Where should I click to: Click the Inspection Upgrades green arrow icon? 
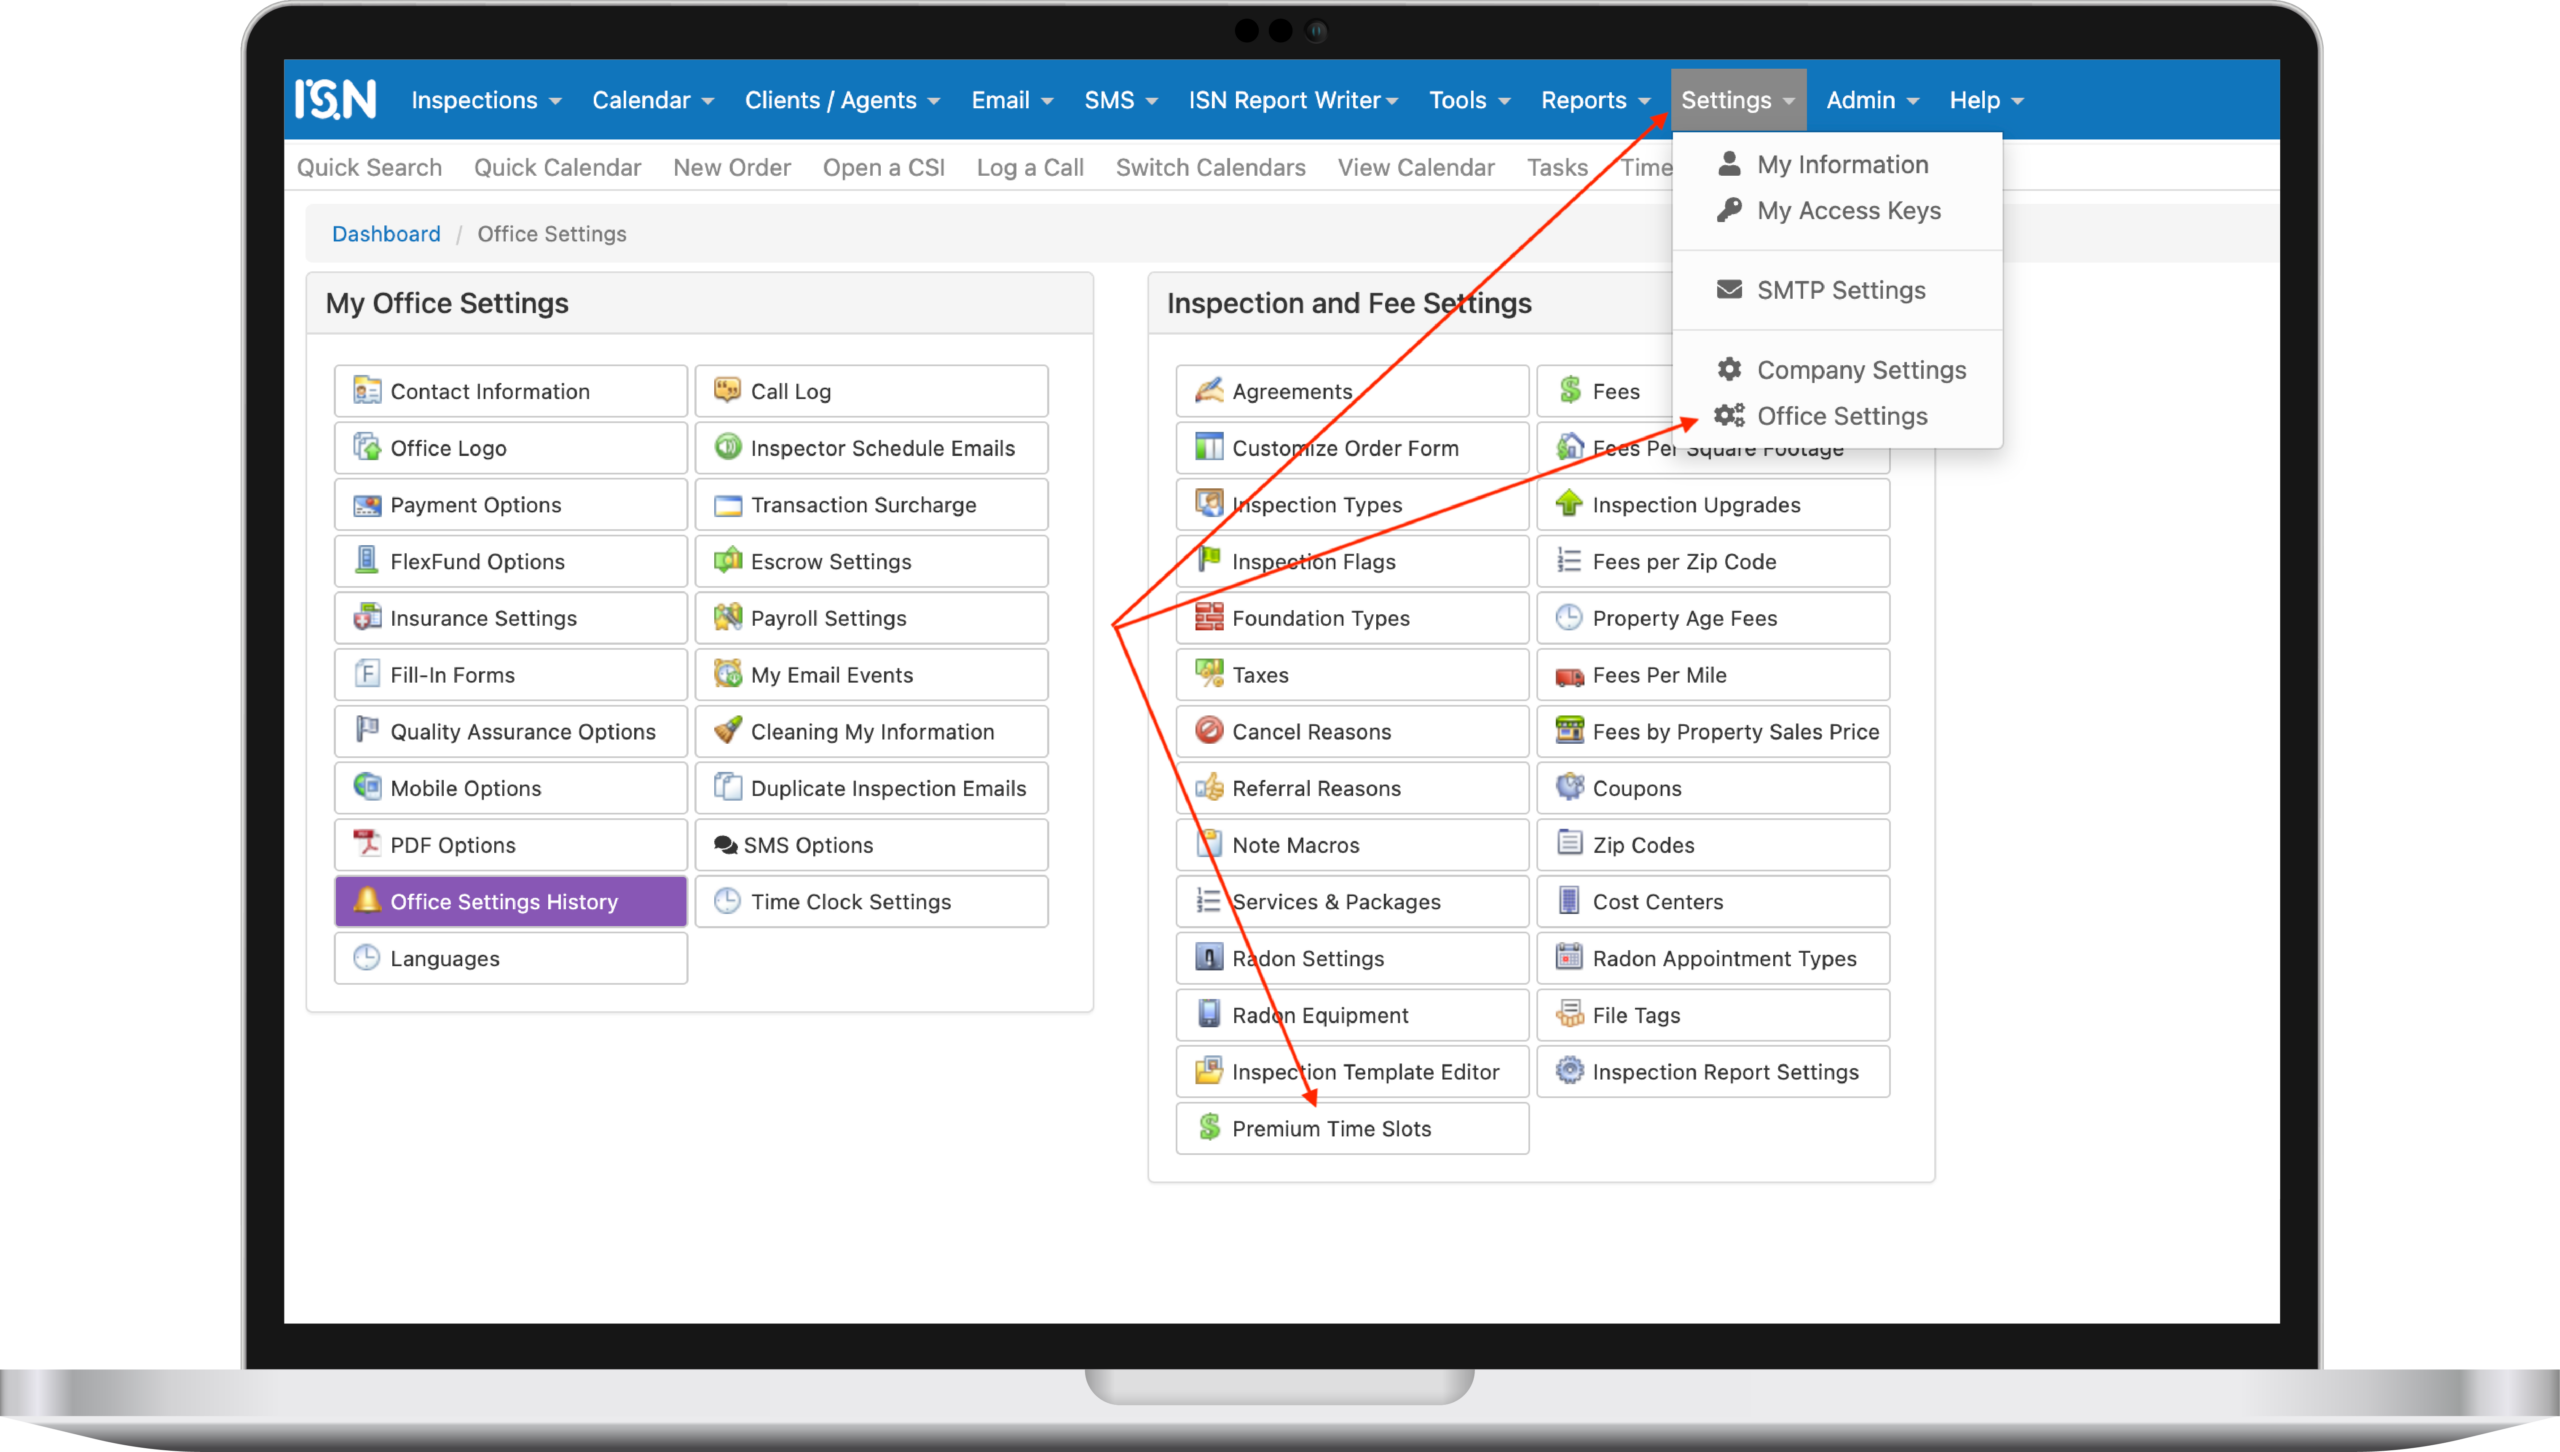pos(1569,504)
